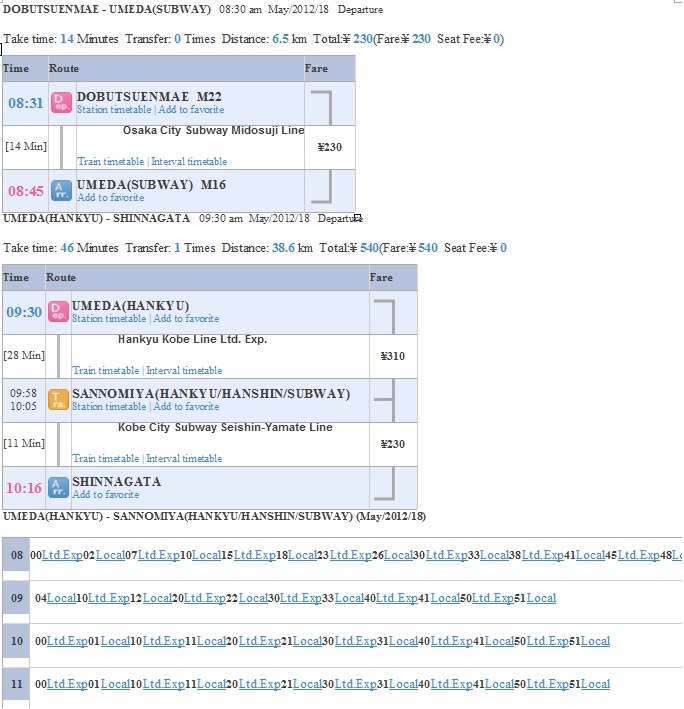Open Station timetable under UMEDA(HANKYU)

coord(109,318)
